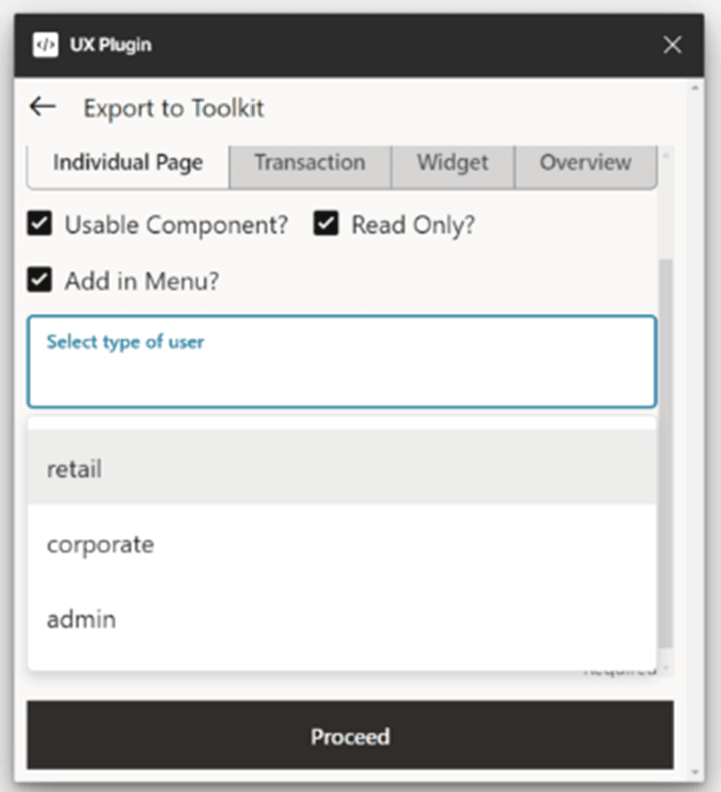Switch to the Overview tab
Image resolution: width=721 pixels, height=792 pixels.
(585, 163)
